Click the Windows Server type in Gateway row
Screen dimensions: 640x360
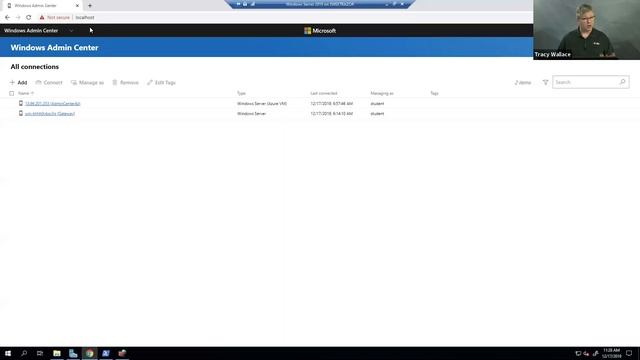point(251,114)
